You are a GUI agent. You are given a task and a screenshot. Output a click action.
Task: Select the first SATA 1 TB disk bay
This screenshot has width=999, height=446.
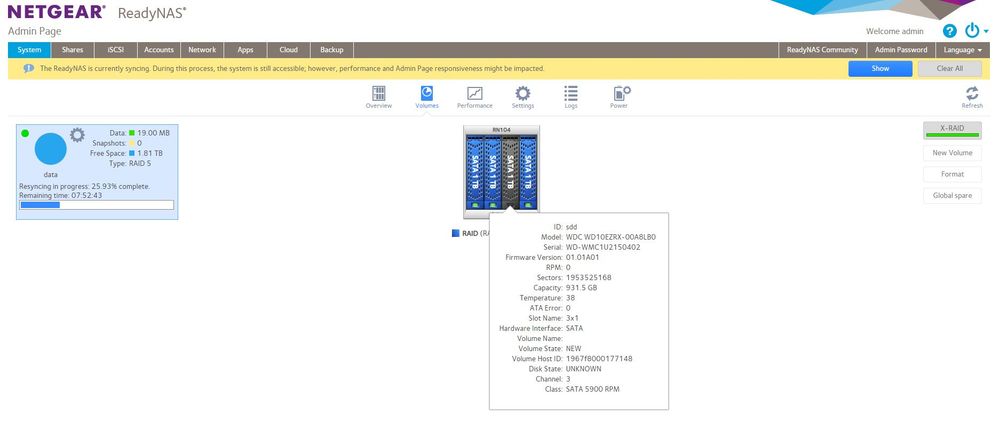tap(475, 173)
